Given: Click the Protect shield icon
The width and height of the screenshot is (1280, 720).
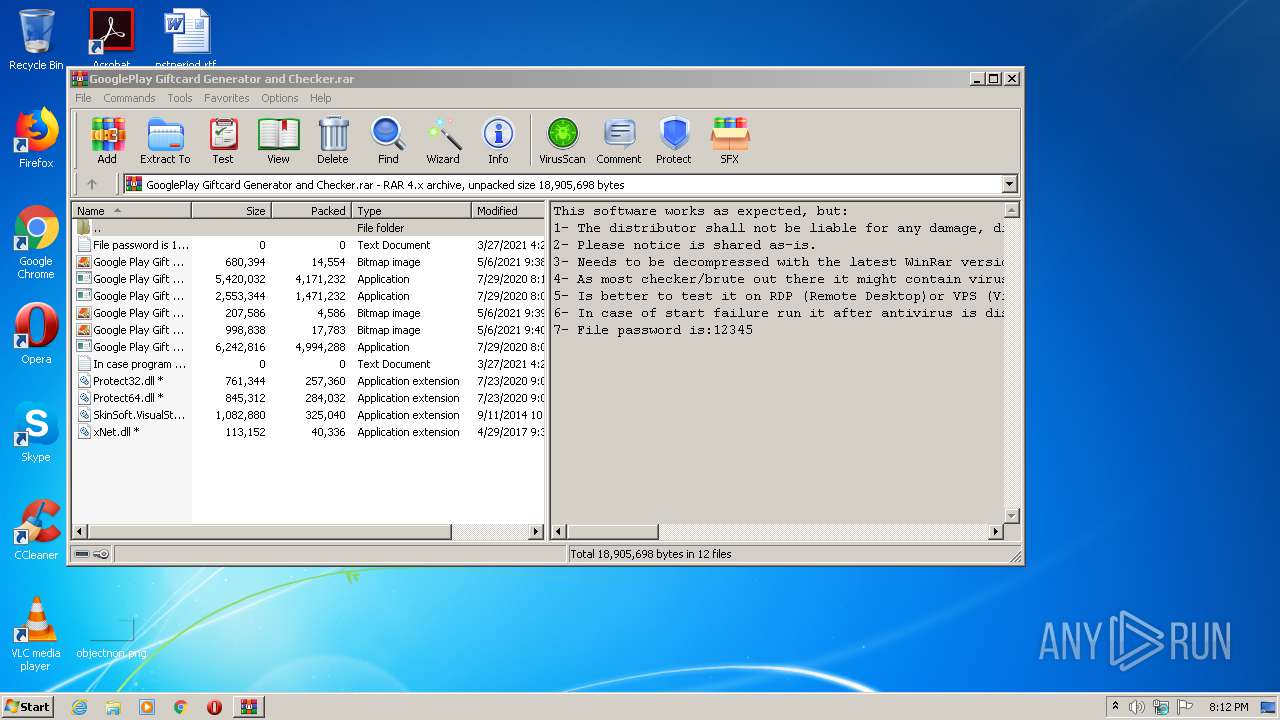Looking at the screenshot, I should tap(674, 140).
